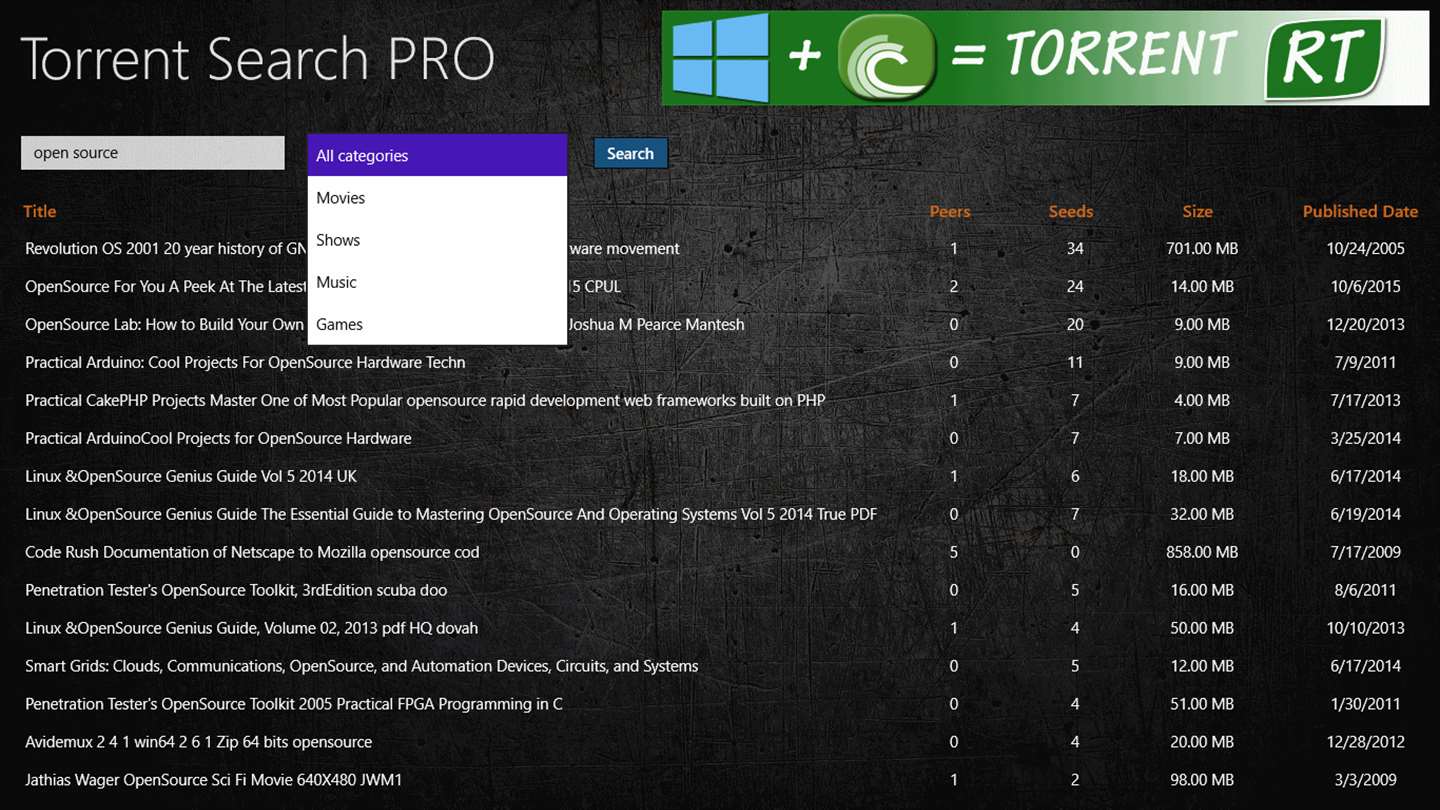Sort results by the Title column header

pyautogui.click(x=40, y=211)
